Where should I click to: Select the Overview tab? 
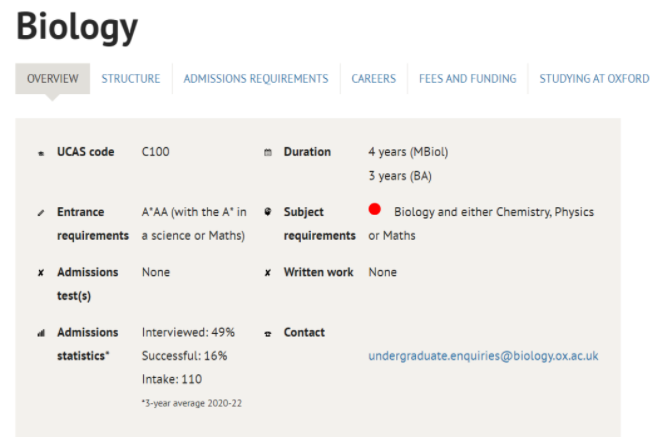[53, 79]
